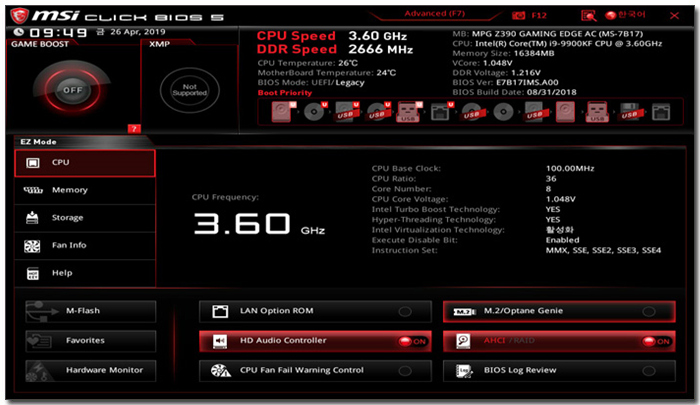Select the U-badged plain CD/DVD boot device
This screenshot has width=700, height=405.
click(315, 112)
